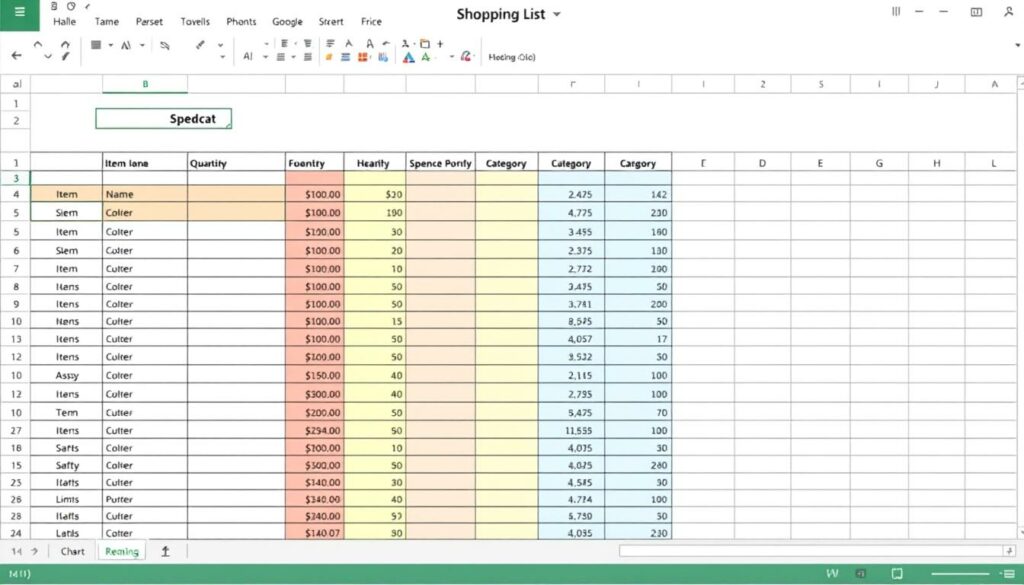
Task: Collapse the ribbon using far-right arrow
Action: [1017, 45]
